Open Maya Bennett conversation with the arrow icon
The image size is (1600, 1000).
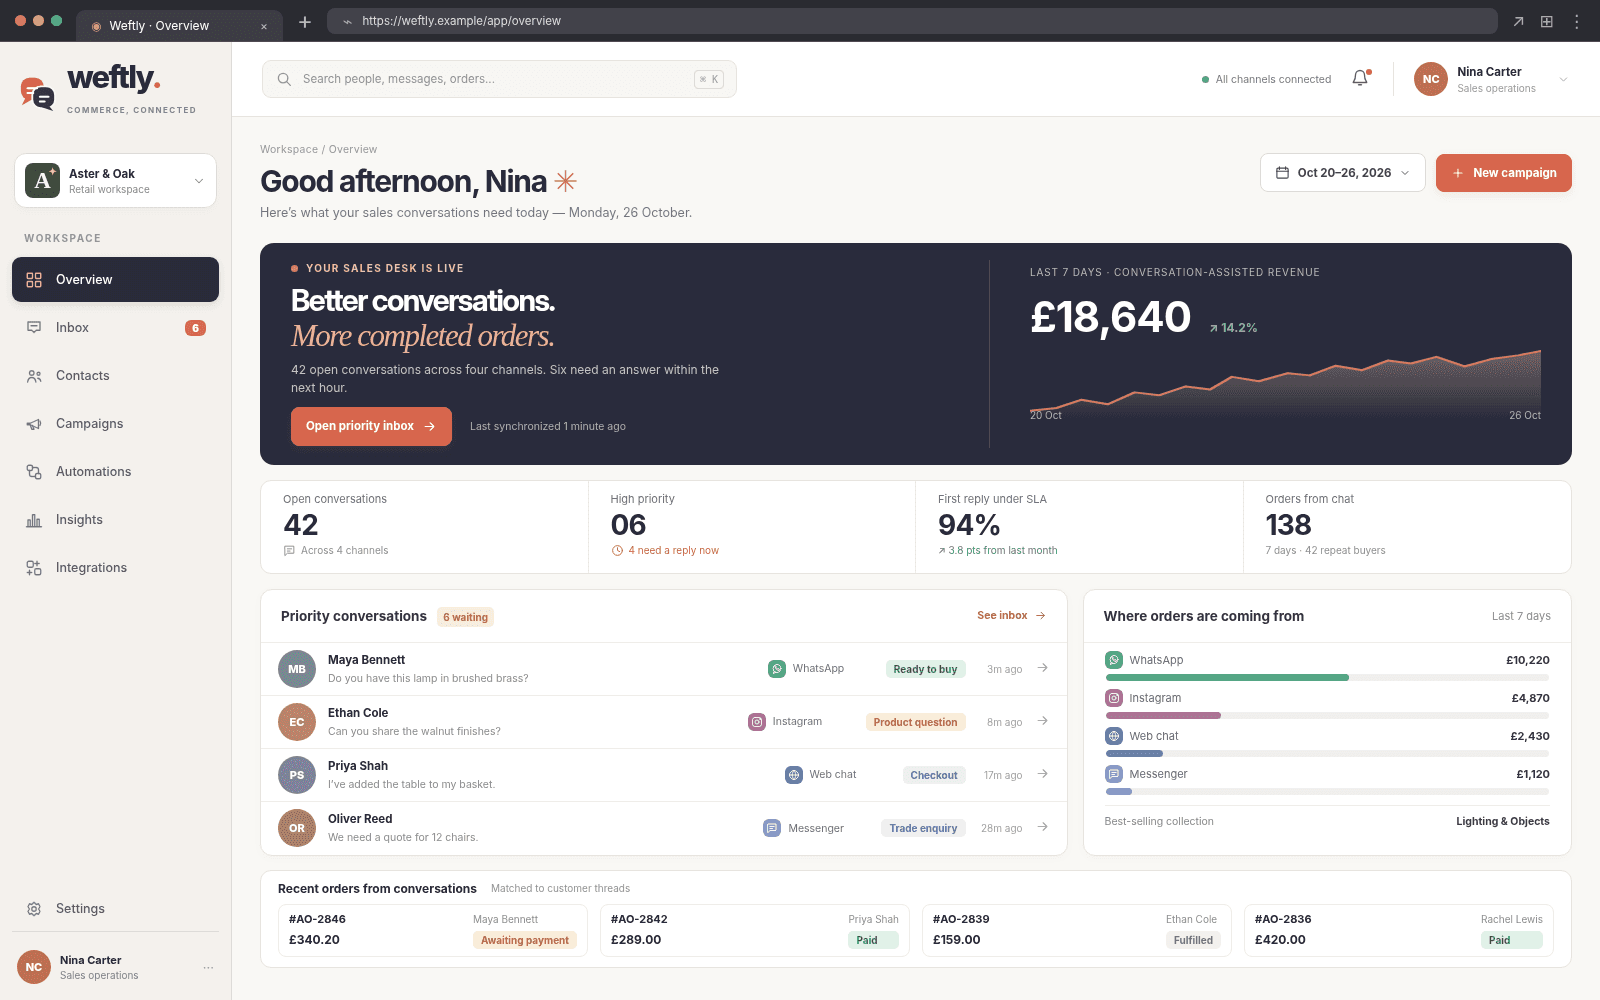point(1042,668)
